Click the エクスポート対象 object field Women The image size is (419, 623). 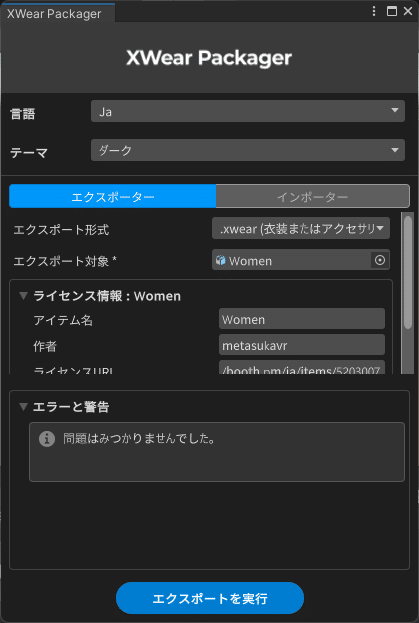[x=301, y=260]
